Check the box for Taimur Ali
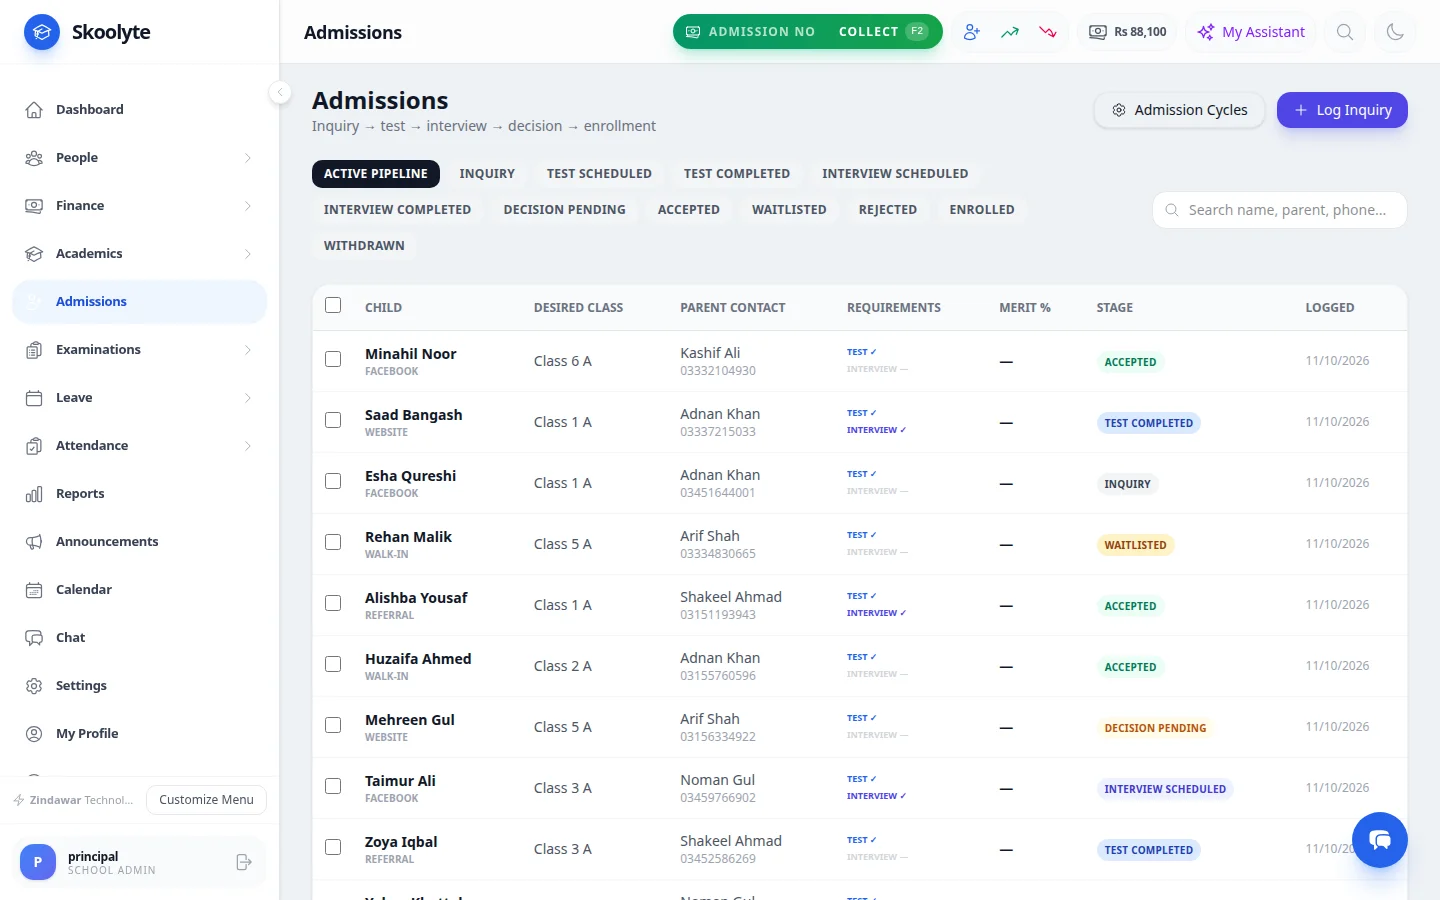This screenshot has width=1440, height=900. pyautogui.click(x=333, y=786)
